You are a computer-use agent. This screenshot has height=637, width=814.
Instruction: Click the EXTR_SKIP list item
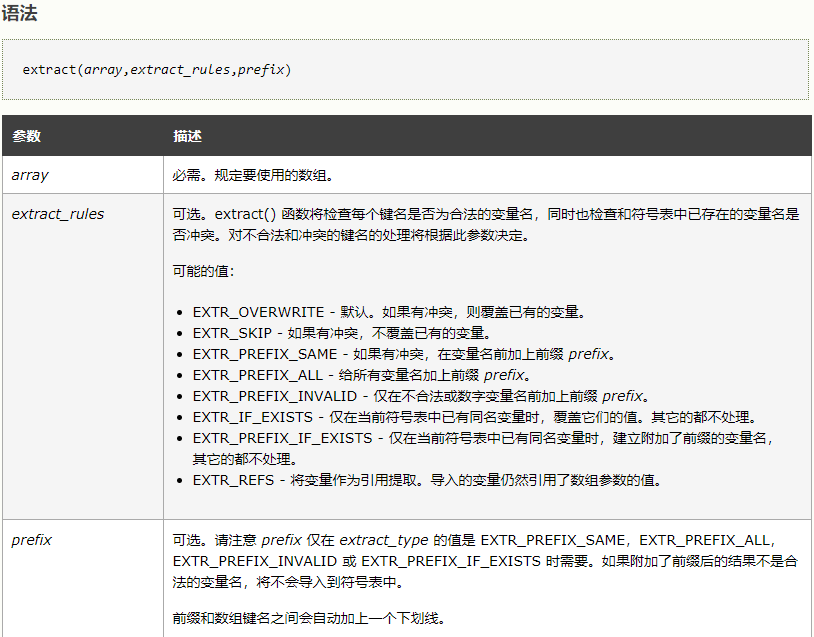tap(342, 333)
